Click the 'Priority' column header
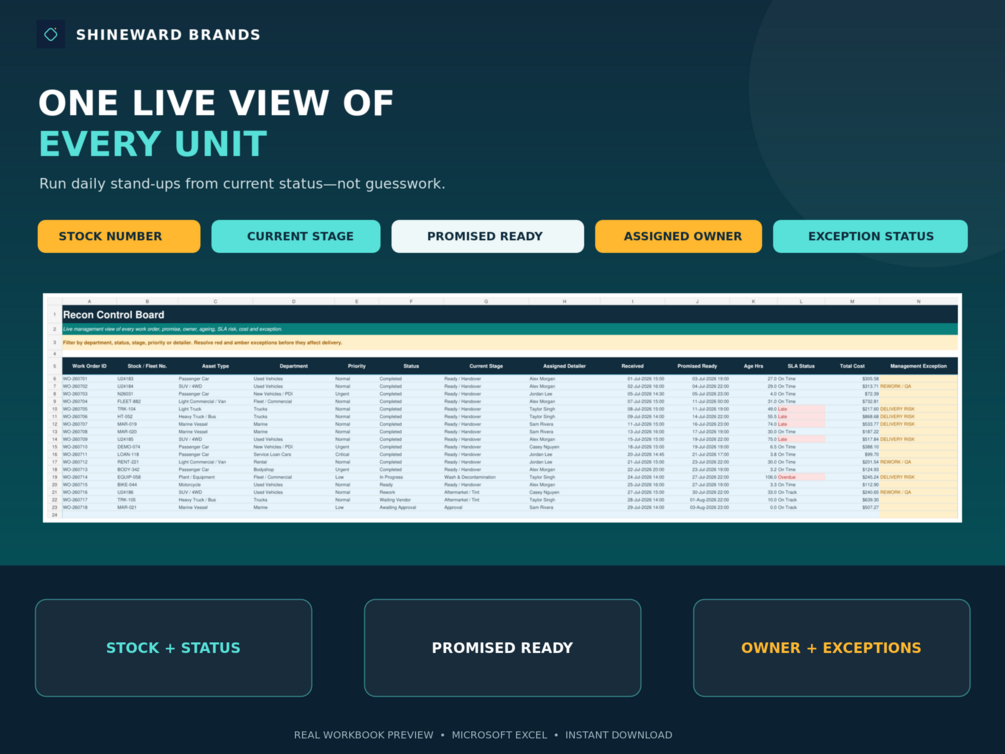 (x=356, y=366)
